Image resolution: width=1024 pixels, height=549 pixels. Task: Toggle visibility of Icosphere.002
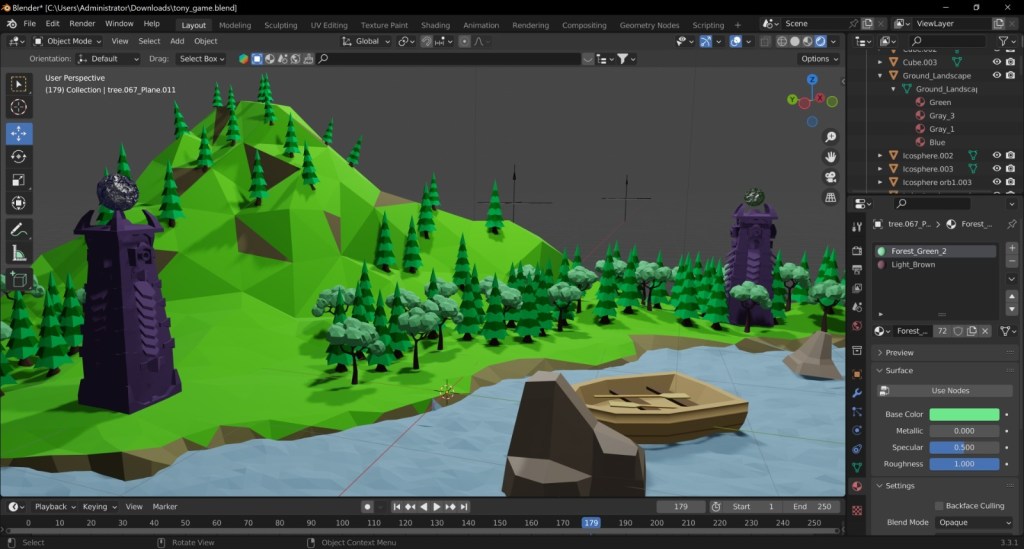[996, 155]
